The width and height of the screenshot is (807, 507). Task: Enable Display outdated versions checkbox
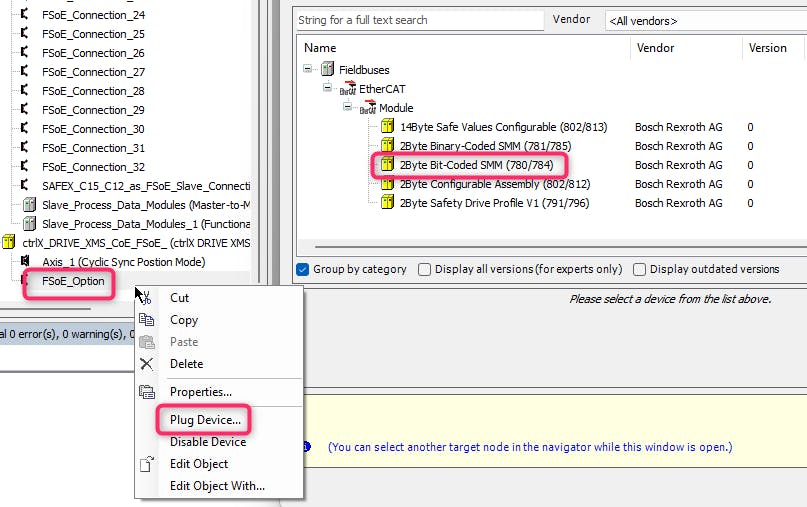pyautogui.click(x=640, y=269)
